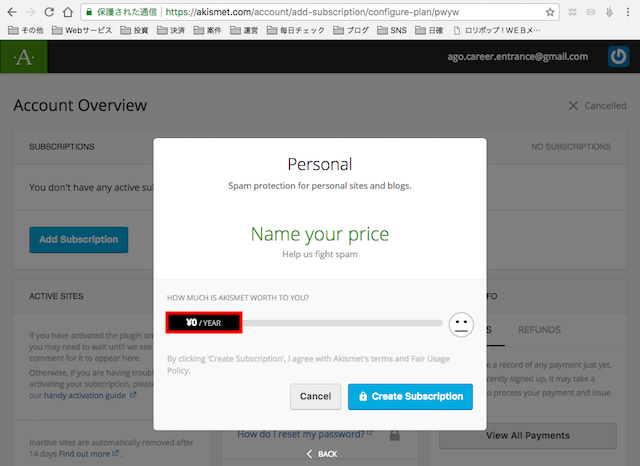Click the Add Subscription button
The image size is (640, 466).
[x=78, y=239]
